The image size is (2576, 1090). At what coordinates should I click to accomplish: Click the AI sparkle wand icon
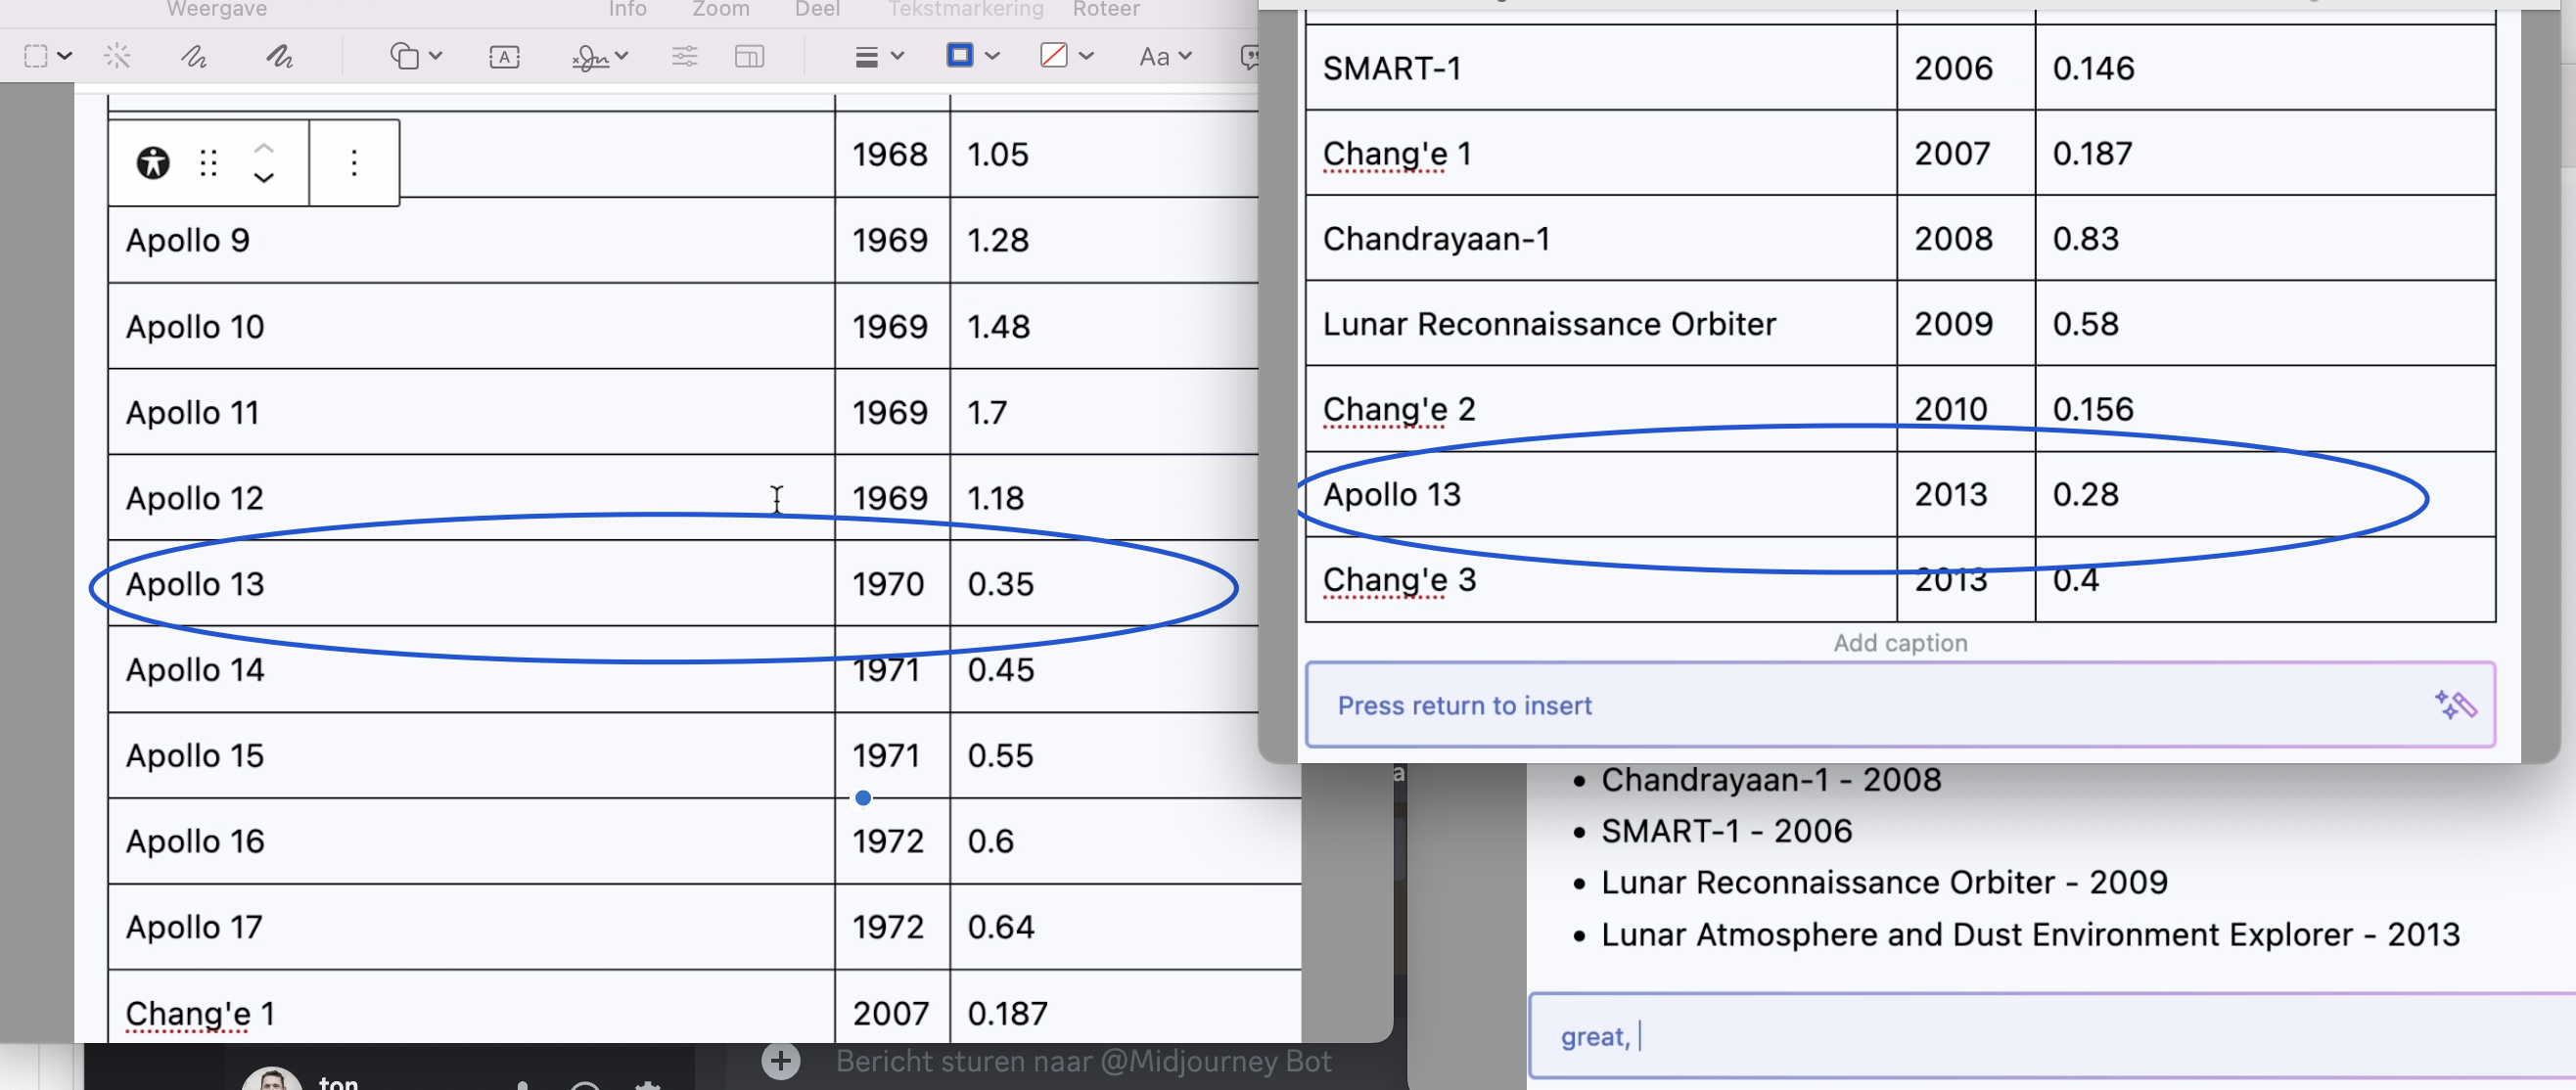tap(2455, 705)
